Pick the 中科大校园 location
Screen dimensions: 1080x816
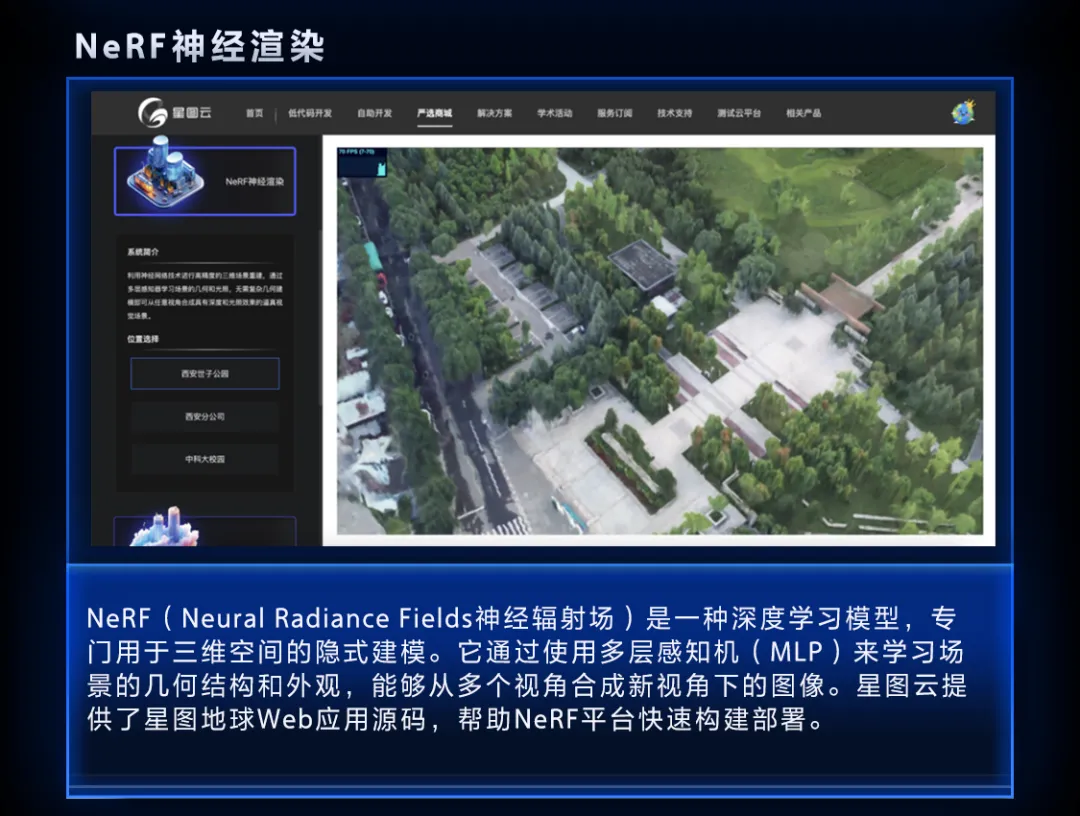click(205, 459)
